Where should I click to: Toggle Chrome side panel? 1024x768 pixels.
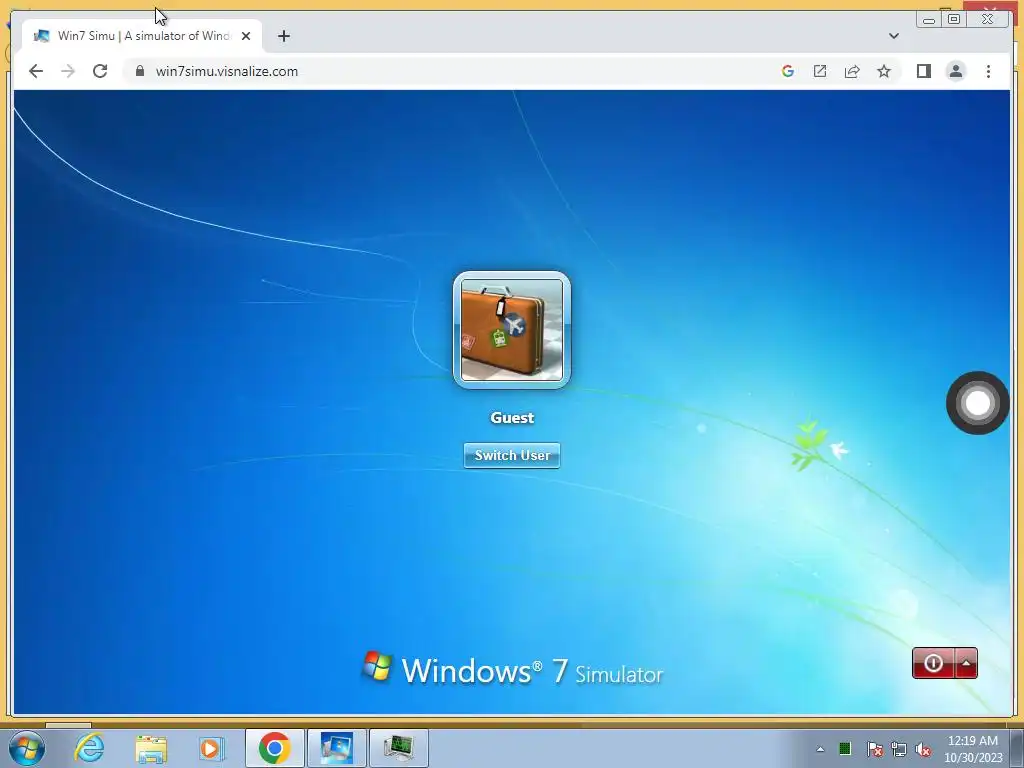(923, 71)
